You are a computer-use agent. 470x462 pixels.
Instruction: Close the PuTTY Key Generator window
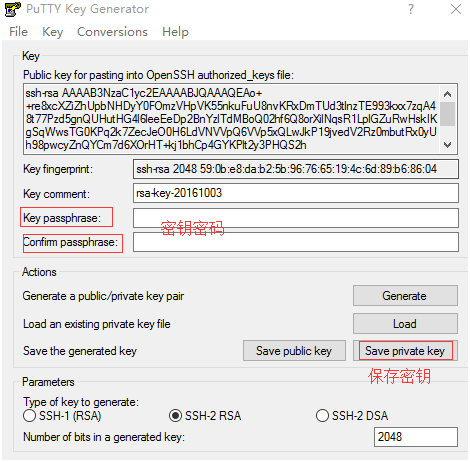pos(456,9)
